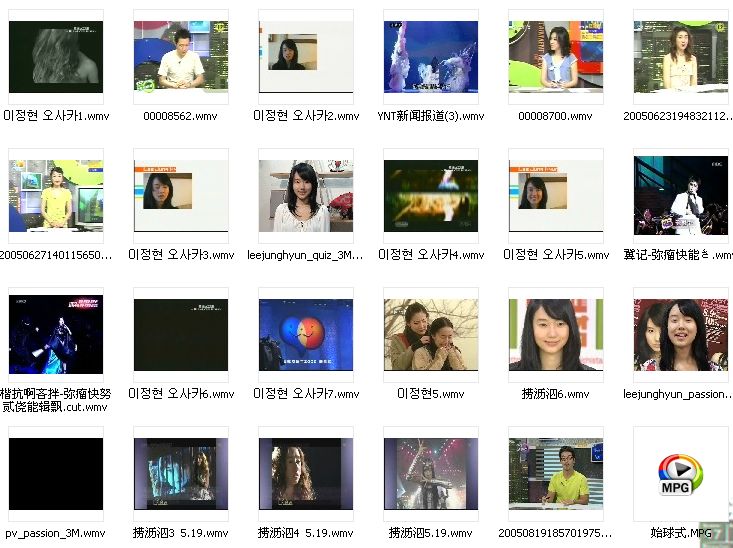Select the 이정현 오사카4.wmv thumbnail

[x=431, y=196]
